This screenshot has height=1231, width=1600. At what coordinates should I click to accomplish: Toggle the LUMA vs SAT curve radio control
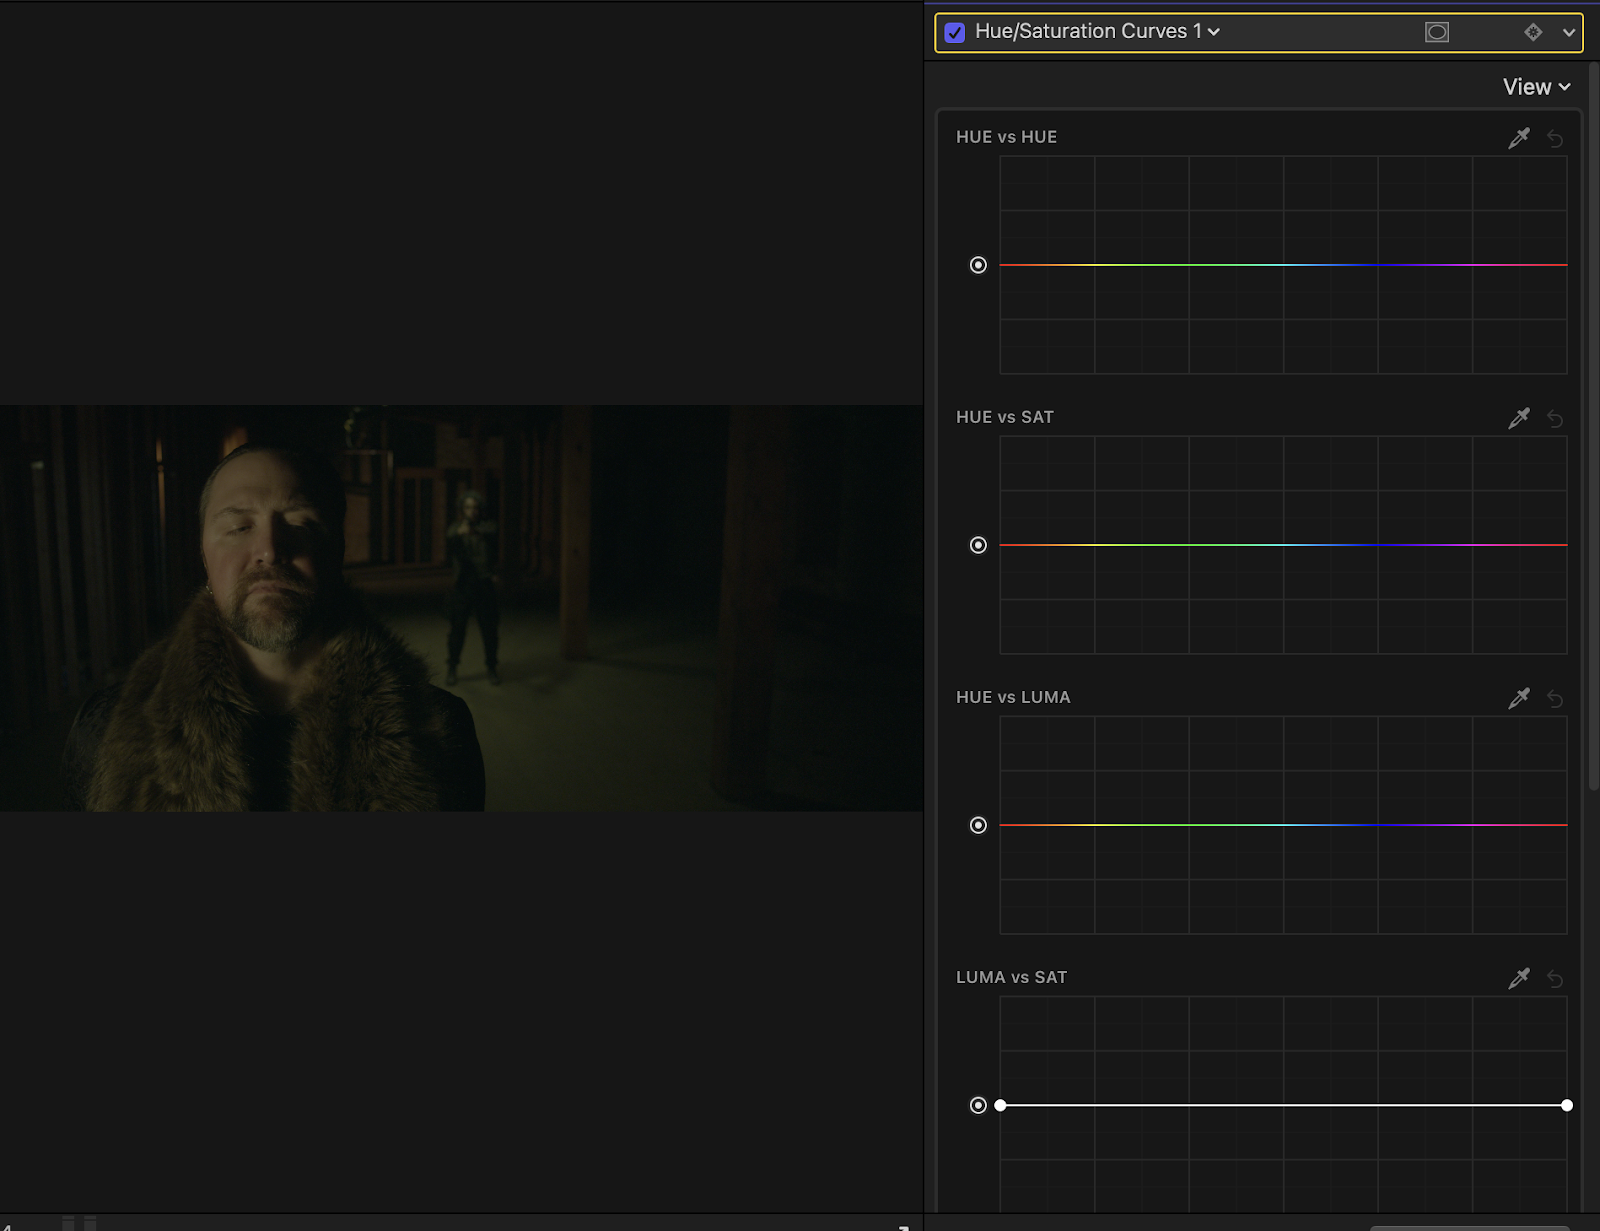978,1105
